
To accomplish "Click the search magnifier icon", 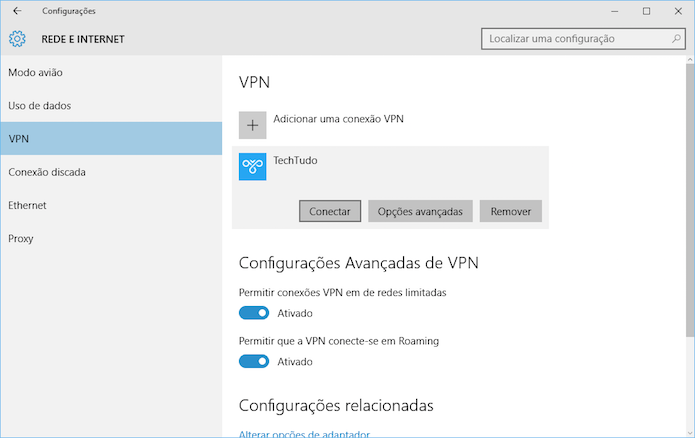I will click(x=676, y=39).
